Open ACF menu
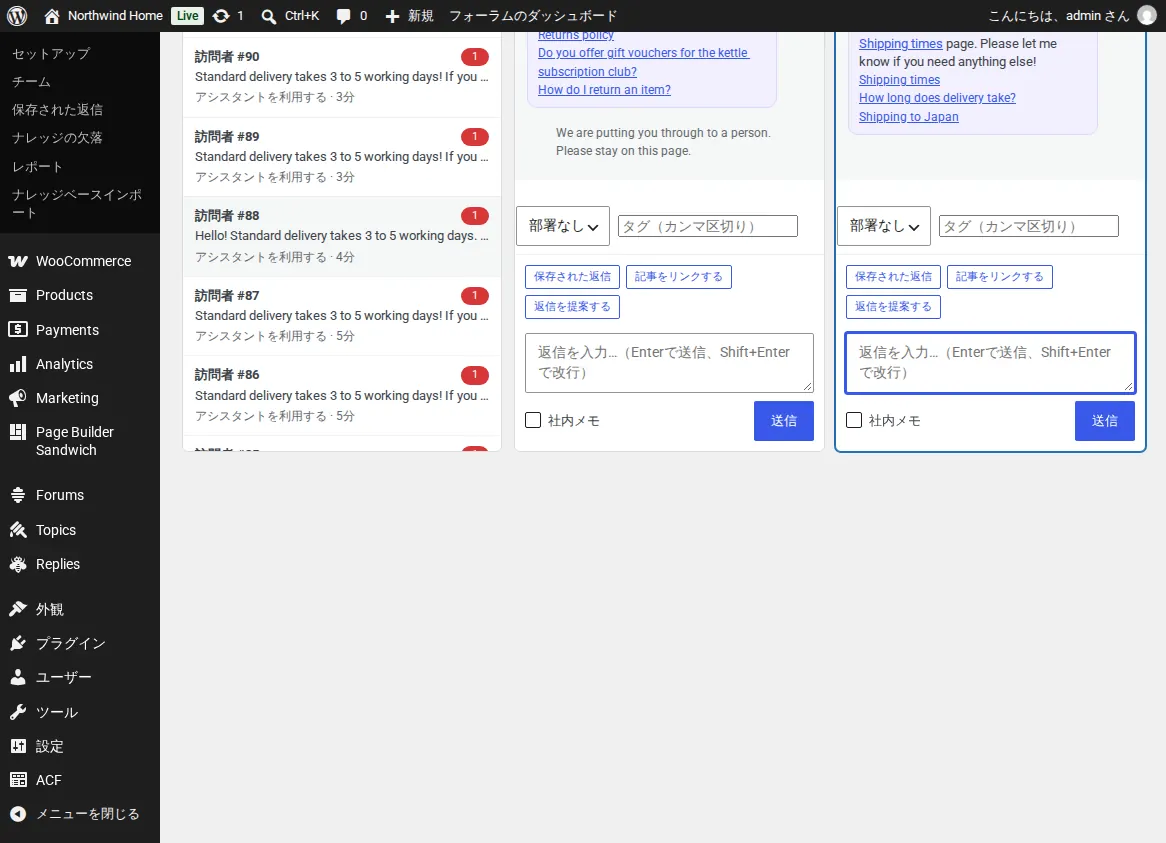 click(80, 780)
